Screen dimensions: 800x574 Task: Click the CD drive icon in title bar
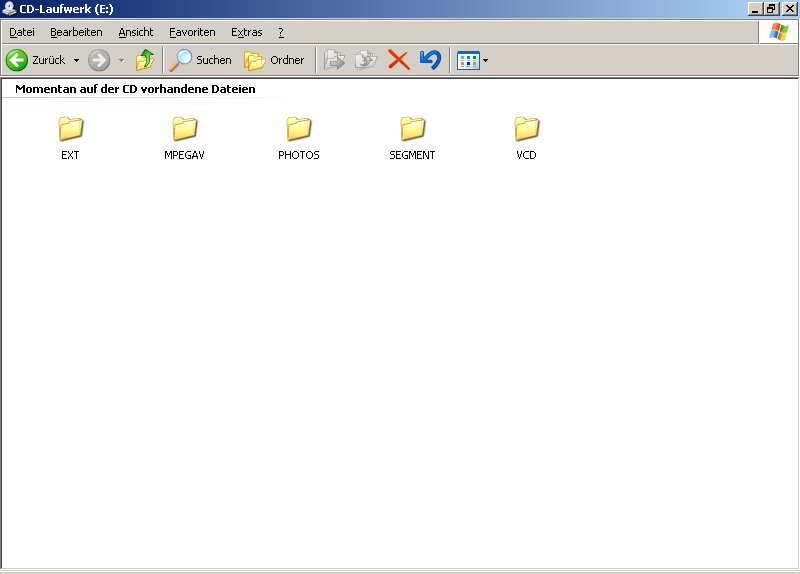tap(9, 9)
